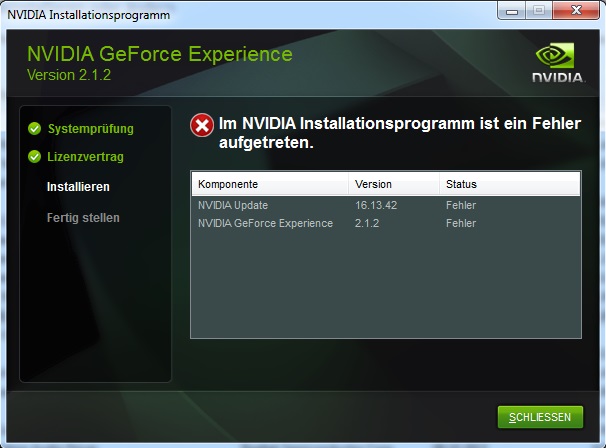This screenshot has width=606, height=448.
Task: Close the NVIDIA Installationsprogramm window
Action: [x=576, y=10]
